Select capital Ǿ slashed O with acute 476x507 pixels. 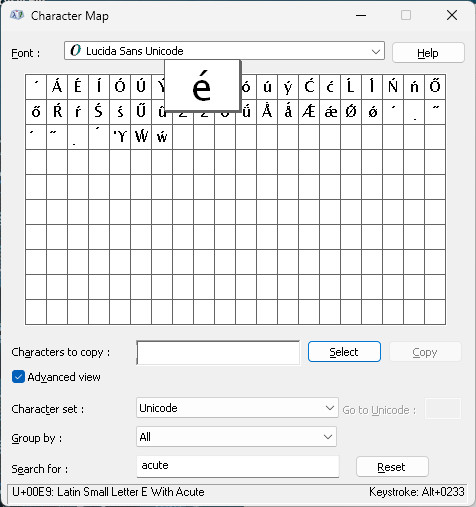(351, 112)
